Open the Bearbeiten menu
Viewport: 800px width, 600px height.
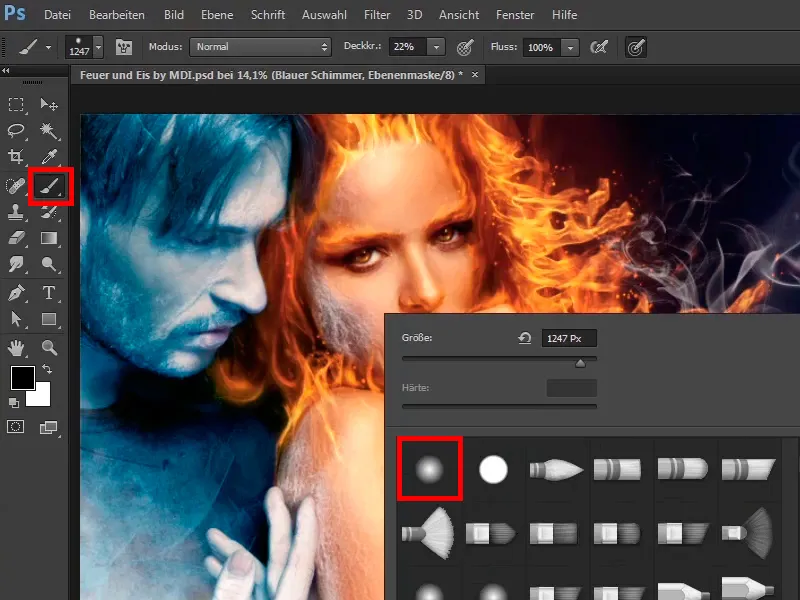coord(117,15)
